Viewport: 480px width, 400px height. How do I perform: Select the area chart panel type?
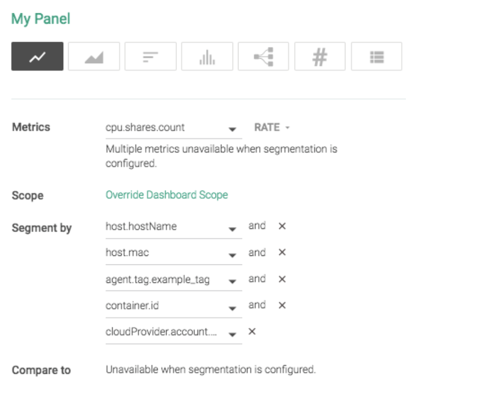94,56
